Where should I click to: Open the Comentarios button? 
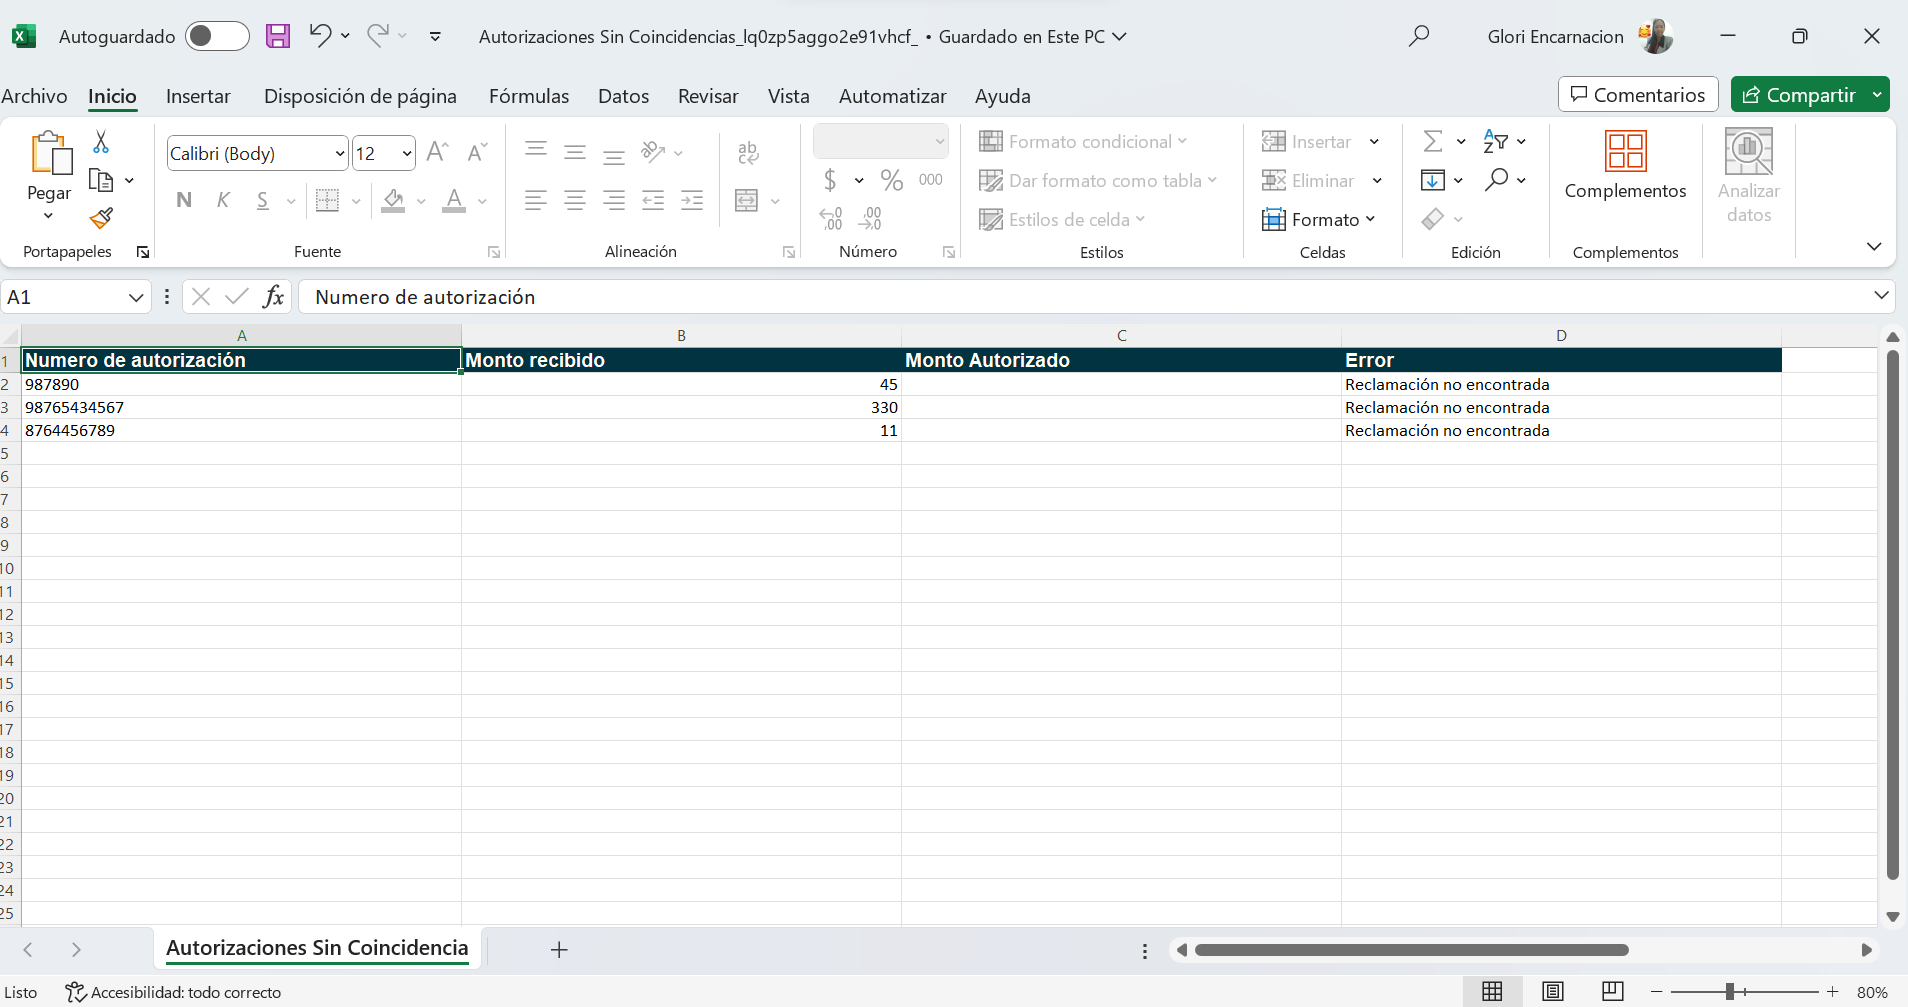tap(1638, 94)
